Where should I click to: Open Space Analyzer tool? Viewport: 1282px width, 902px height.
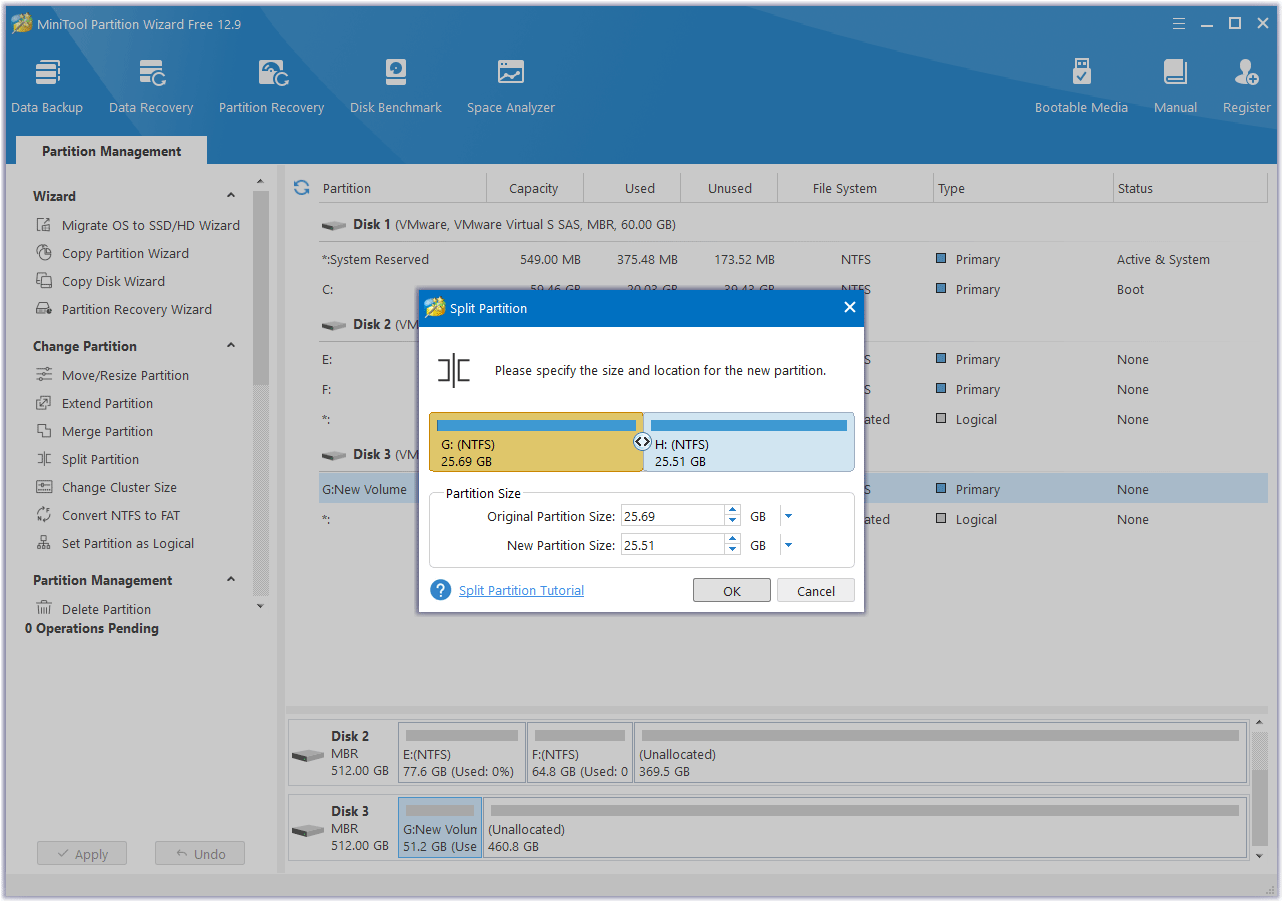click(511, 86)
